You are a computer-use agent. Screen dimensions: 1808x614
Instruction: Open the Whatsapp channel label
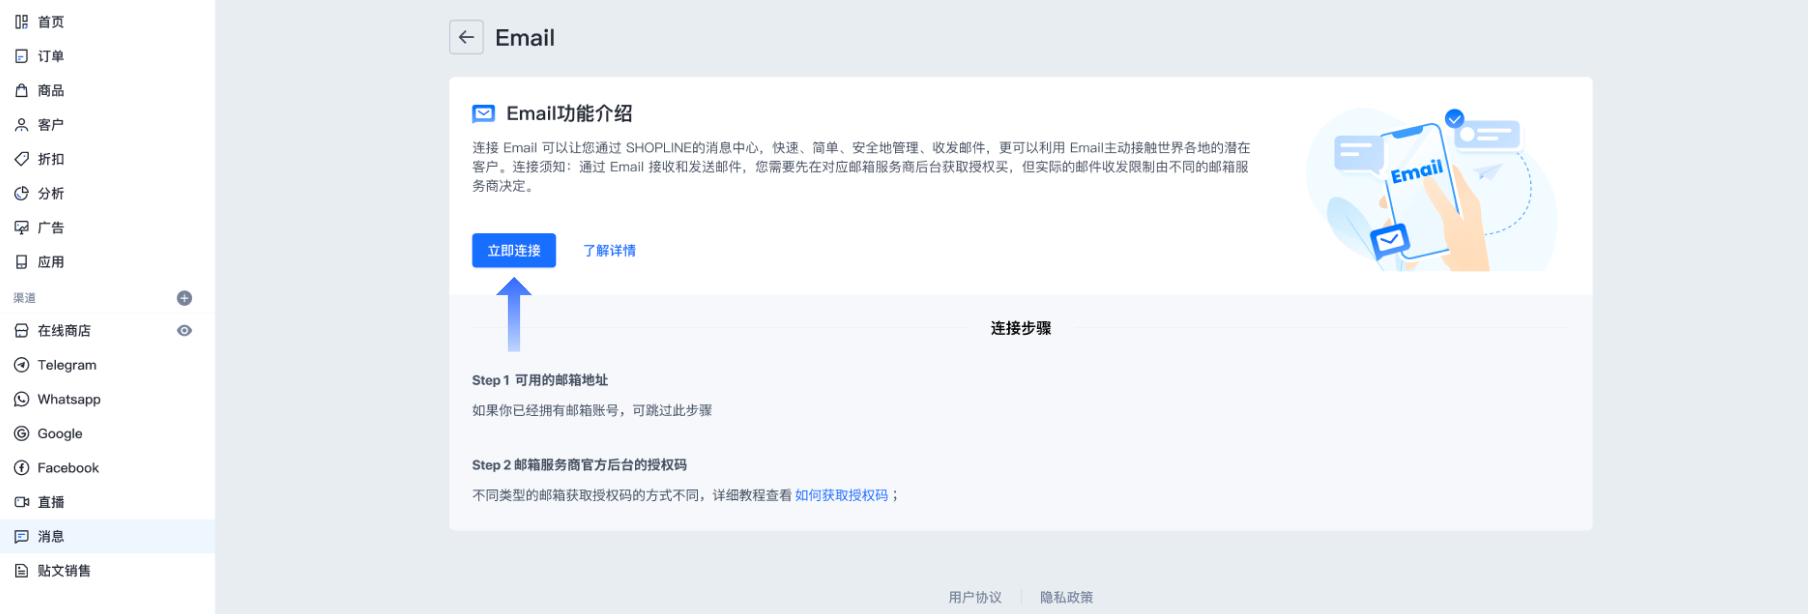(x=69, y=399)
